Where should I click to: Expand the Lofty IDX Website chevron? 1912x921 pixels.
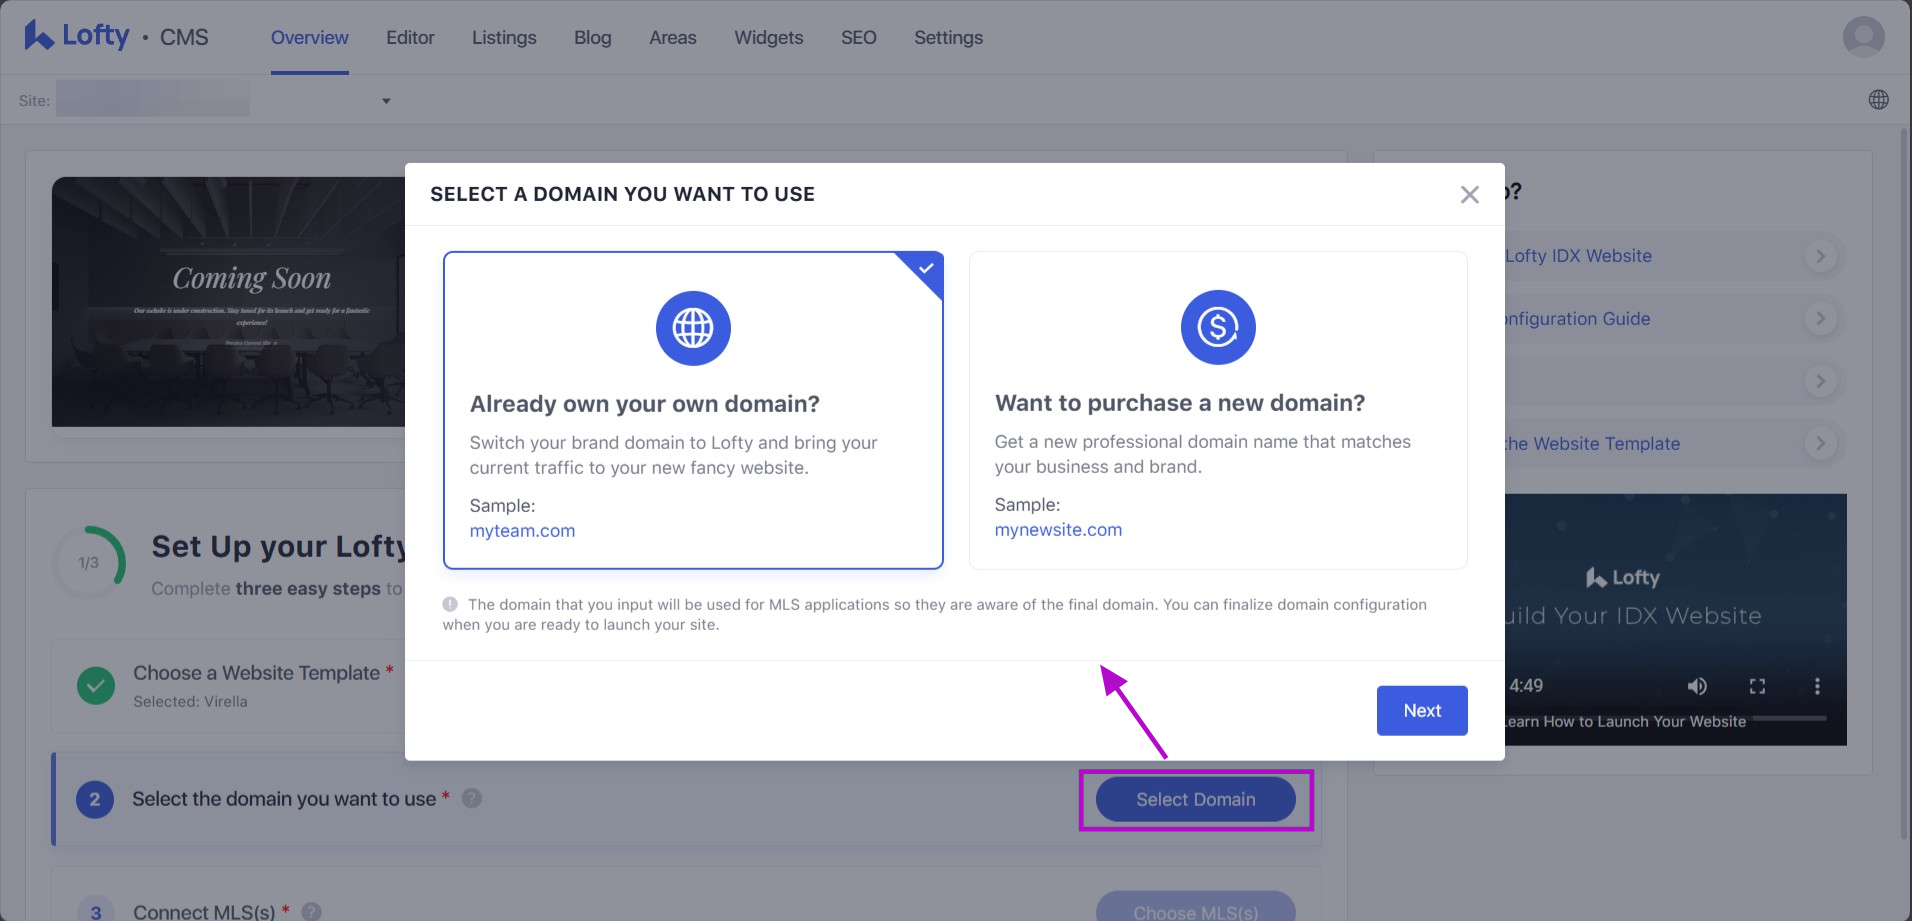1820,256
